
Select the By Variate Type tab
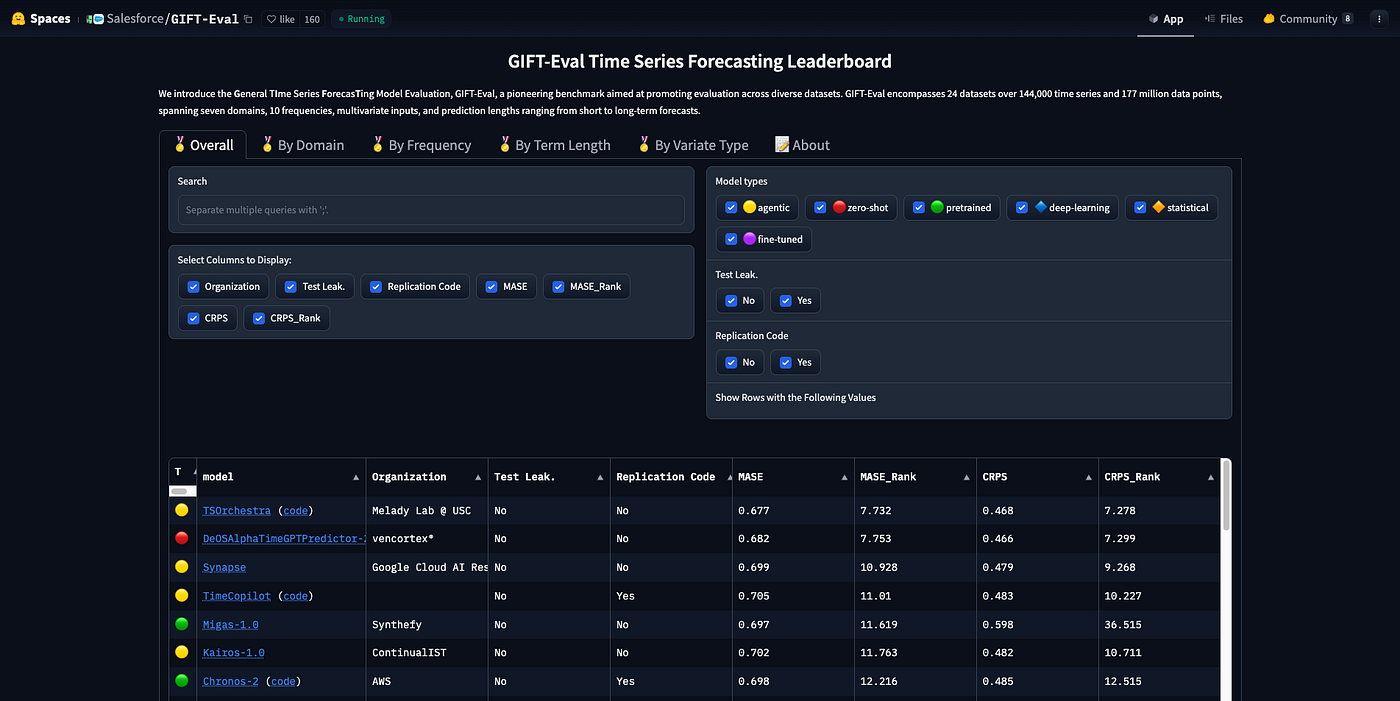click(693, 145)
